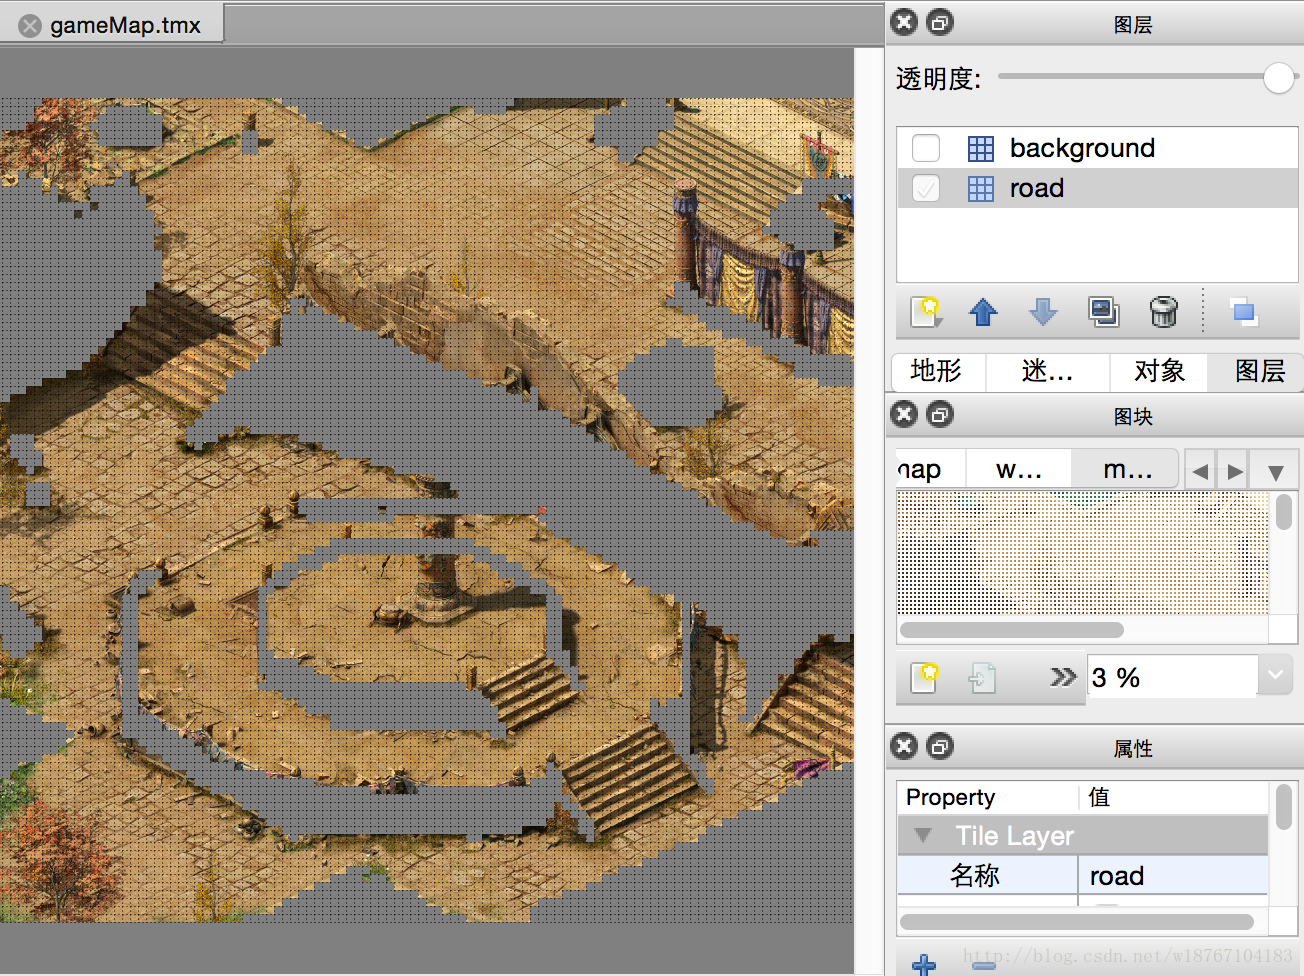Open the tileset zoom dropdown arrow

[x=1275, y=675]
